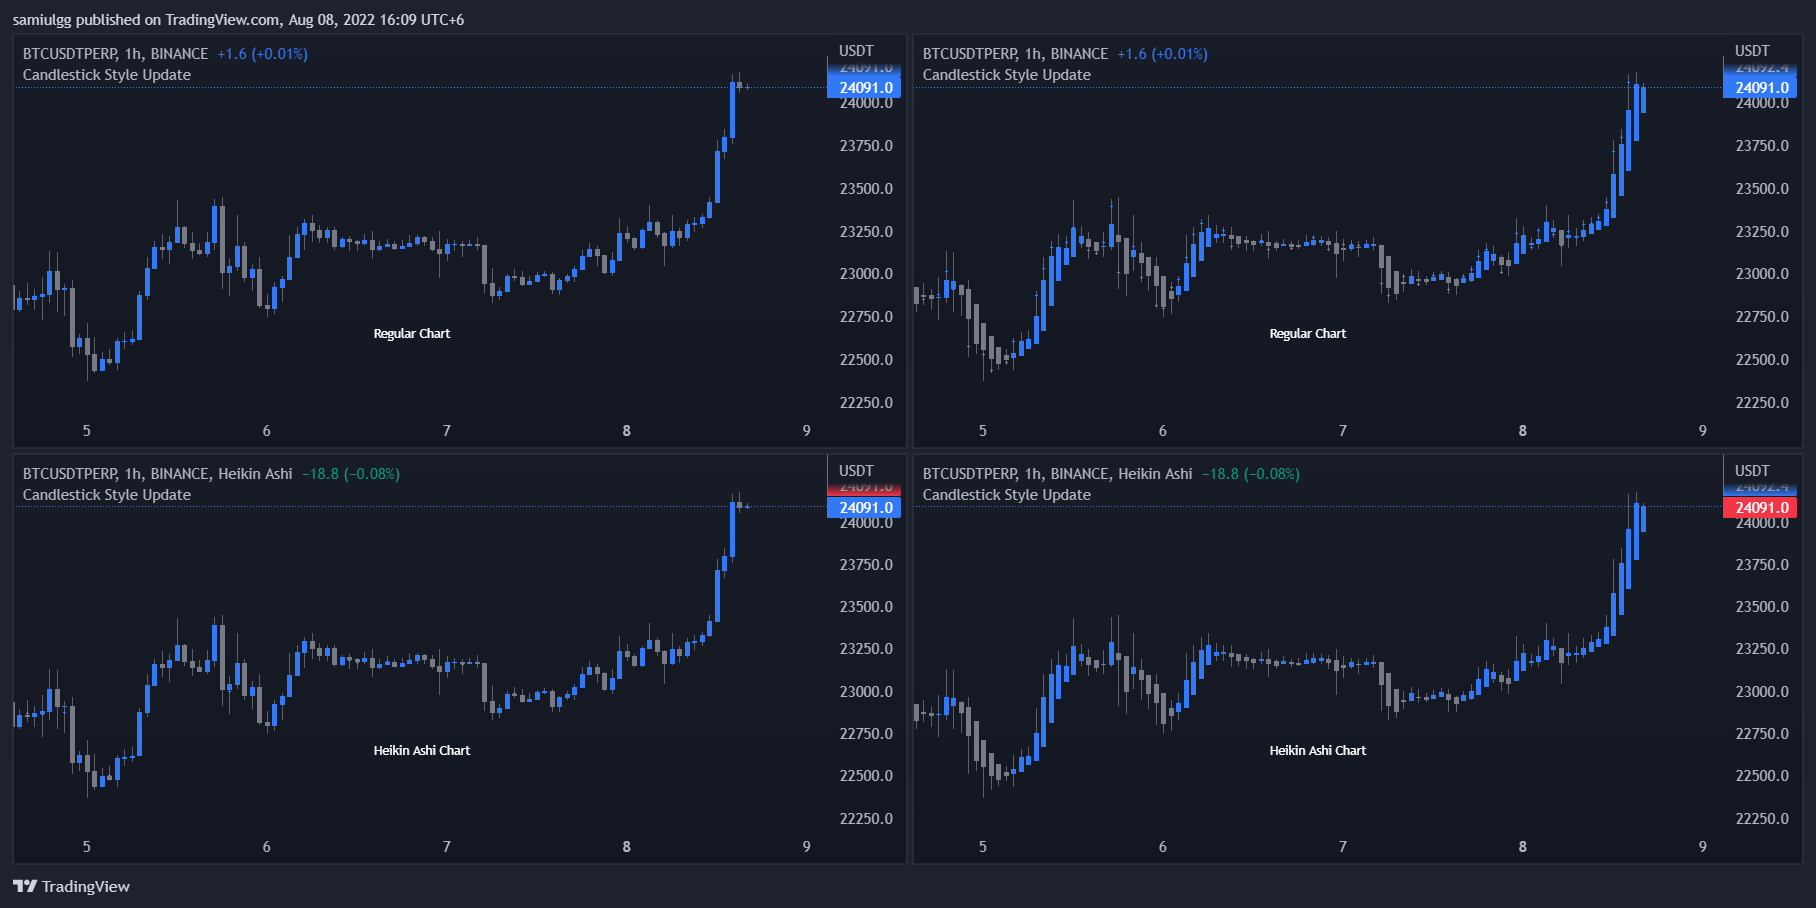Click 23500.0 on bottom-left chart price axis
Viewport: 1816px width, 908px height.
click(x=866, y=607)
